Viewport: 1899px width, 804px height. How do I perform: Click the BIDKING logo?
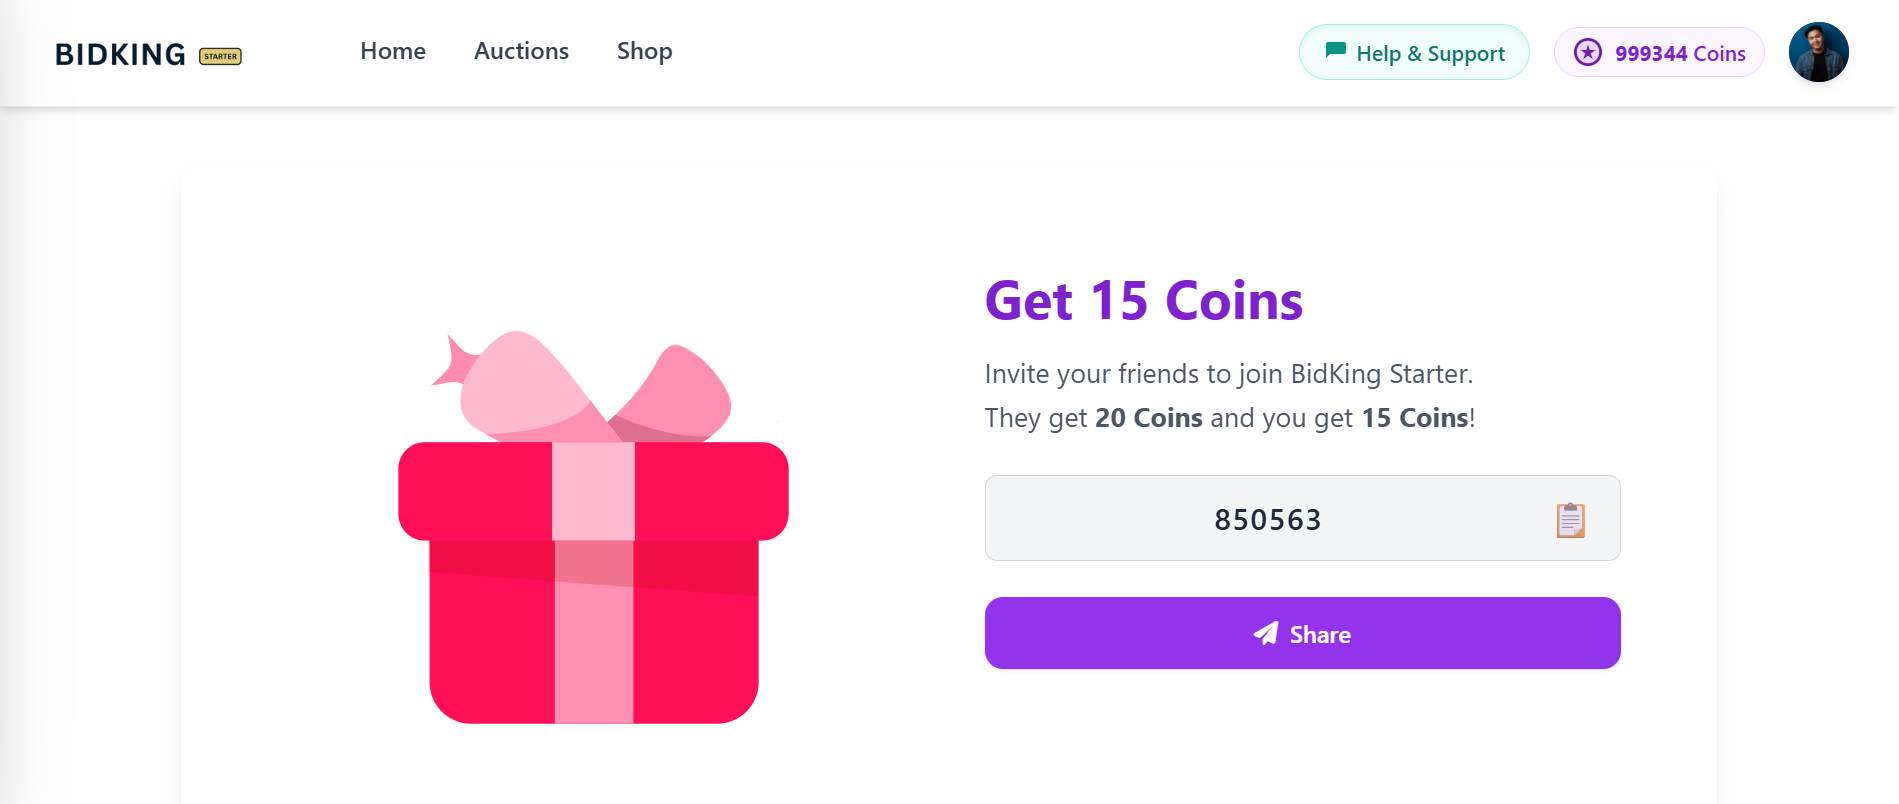[120, 54]
